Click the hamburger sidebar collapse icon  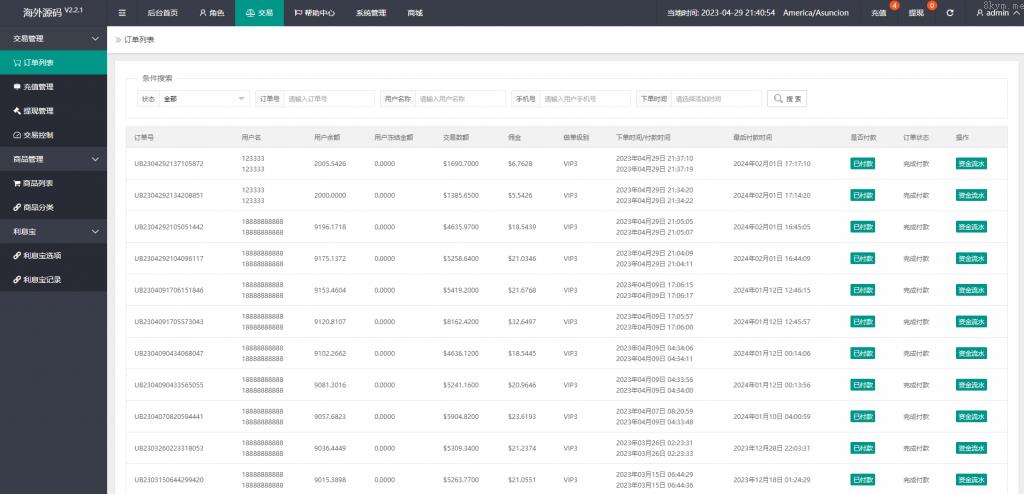[122, 13]
